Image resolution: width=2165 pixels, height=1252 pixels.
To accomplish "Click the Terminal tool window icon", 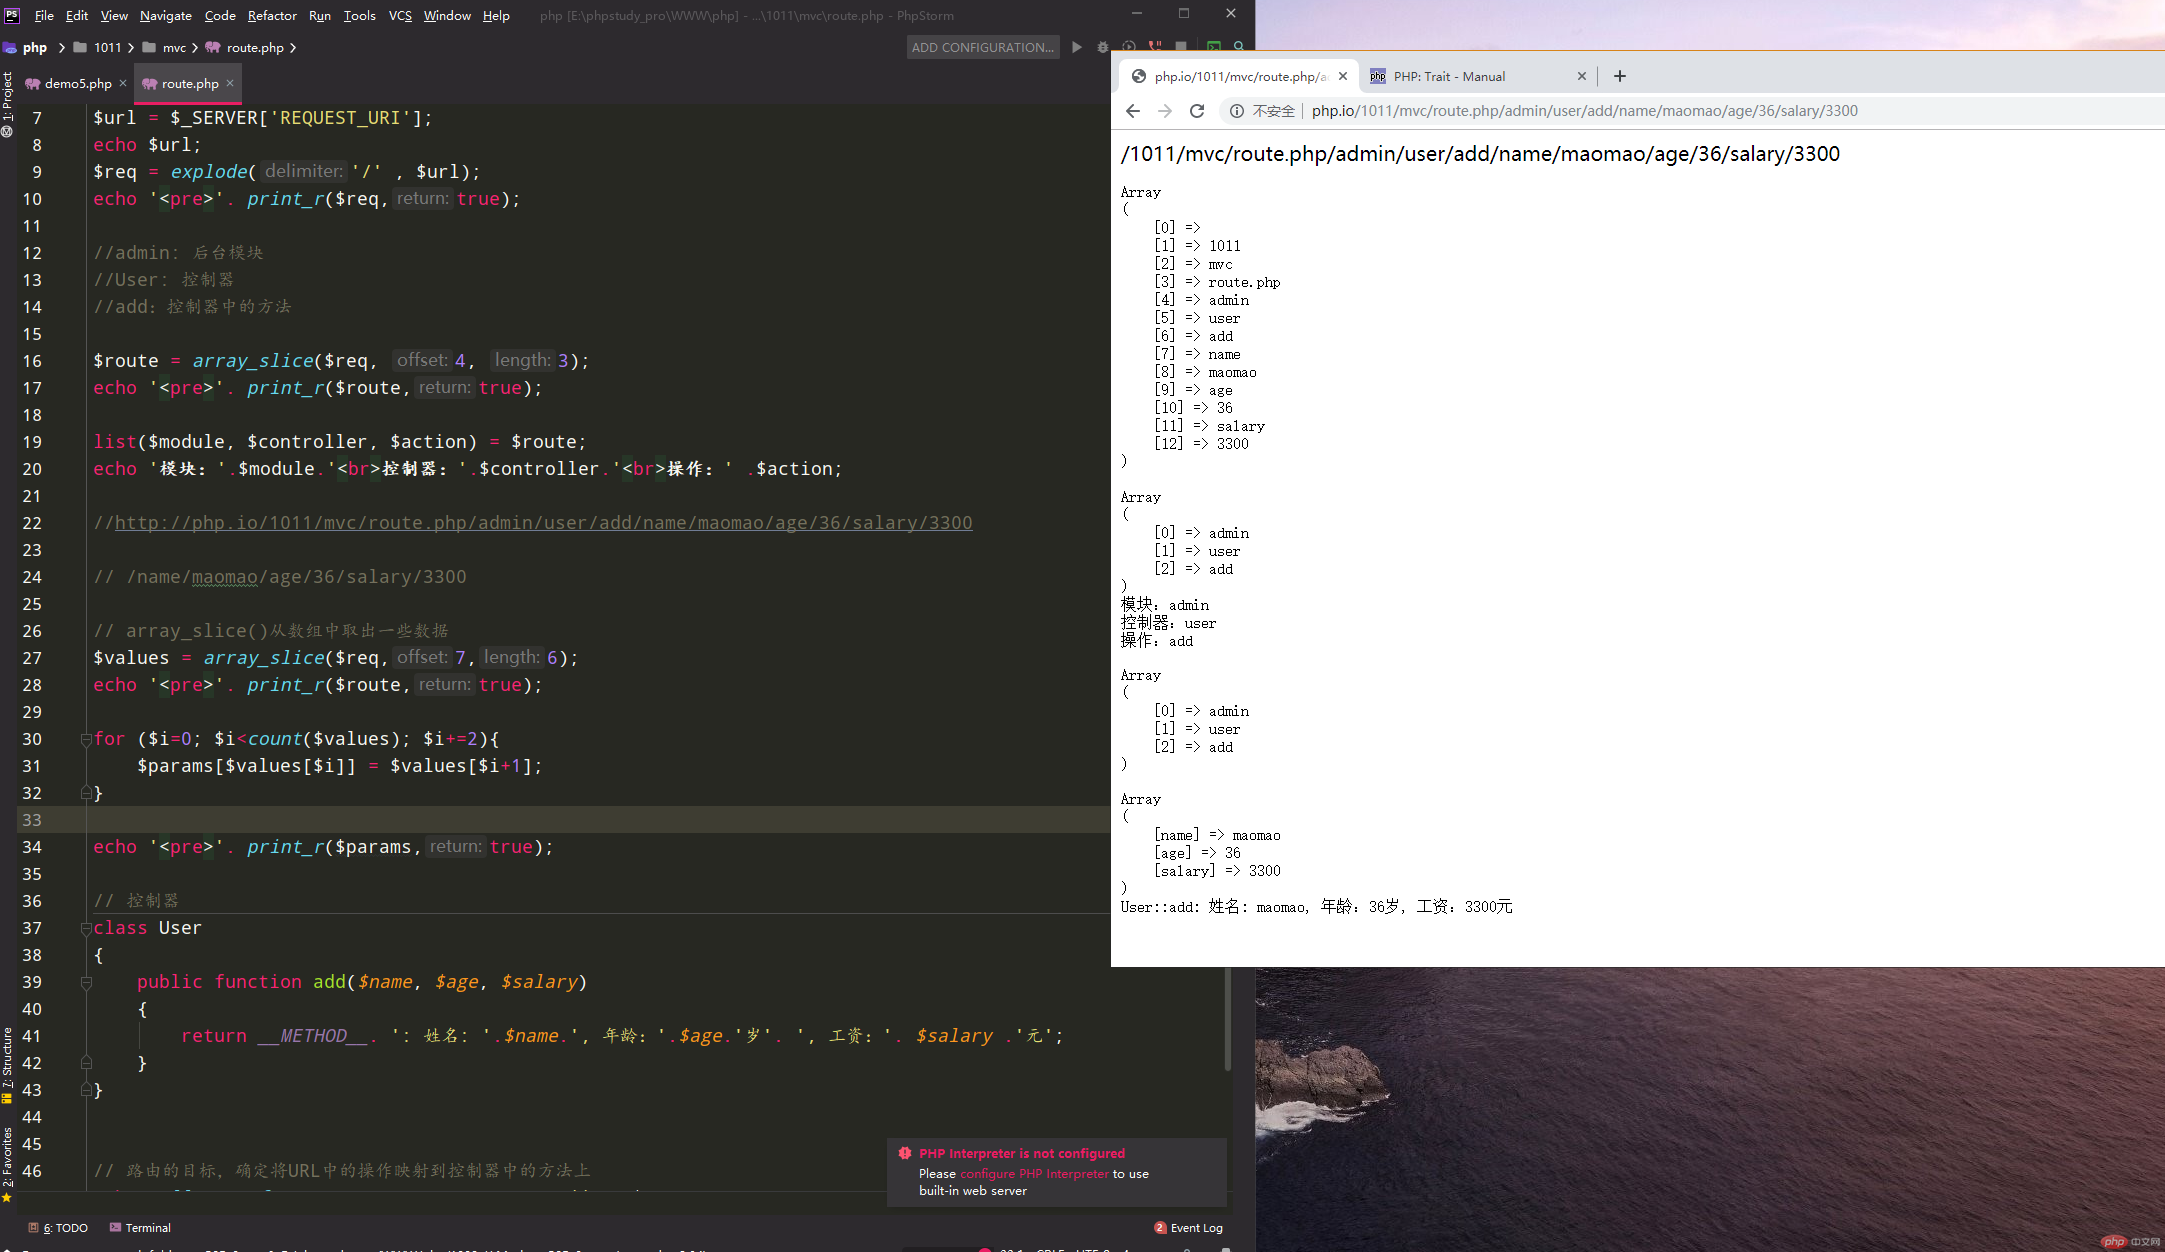I will (116, 1228).
